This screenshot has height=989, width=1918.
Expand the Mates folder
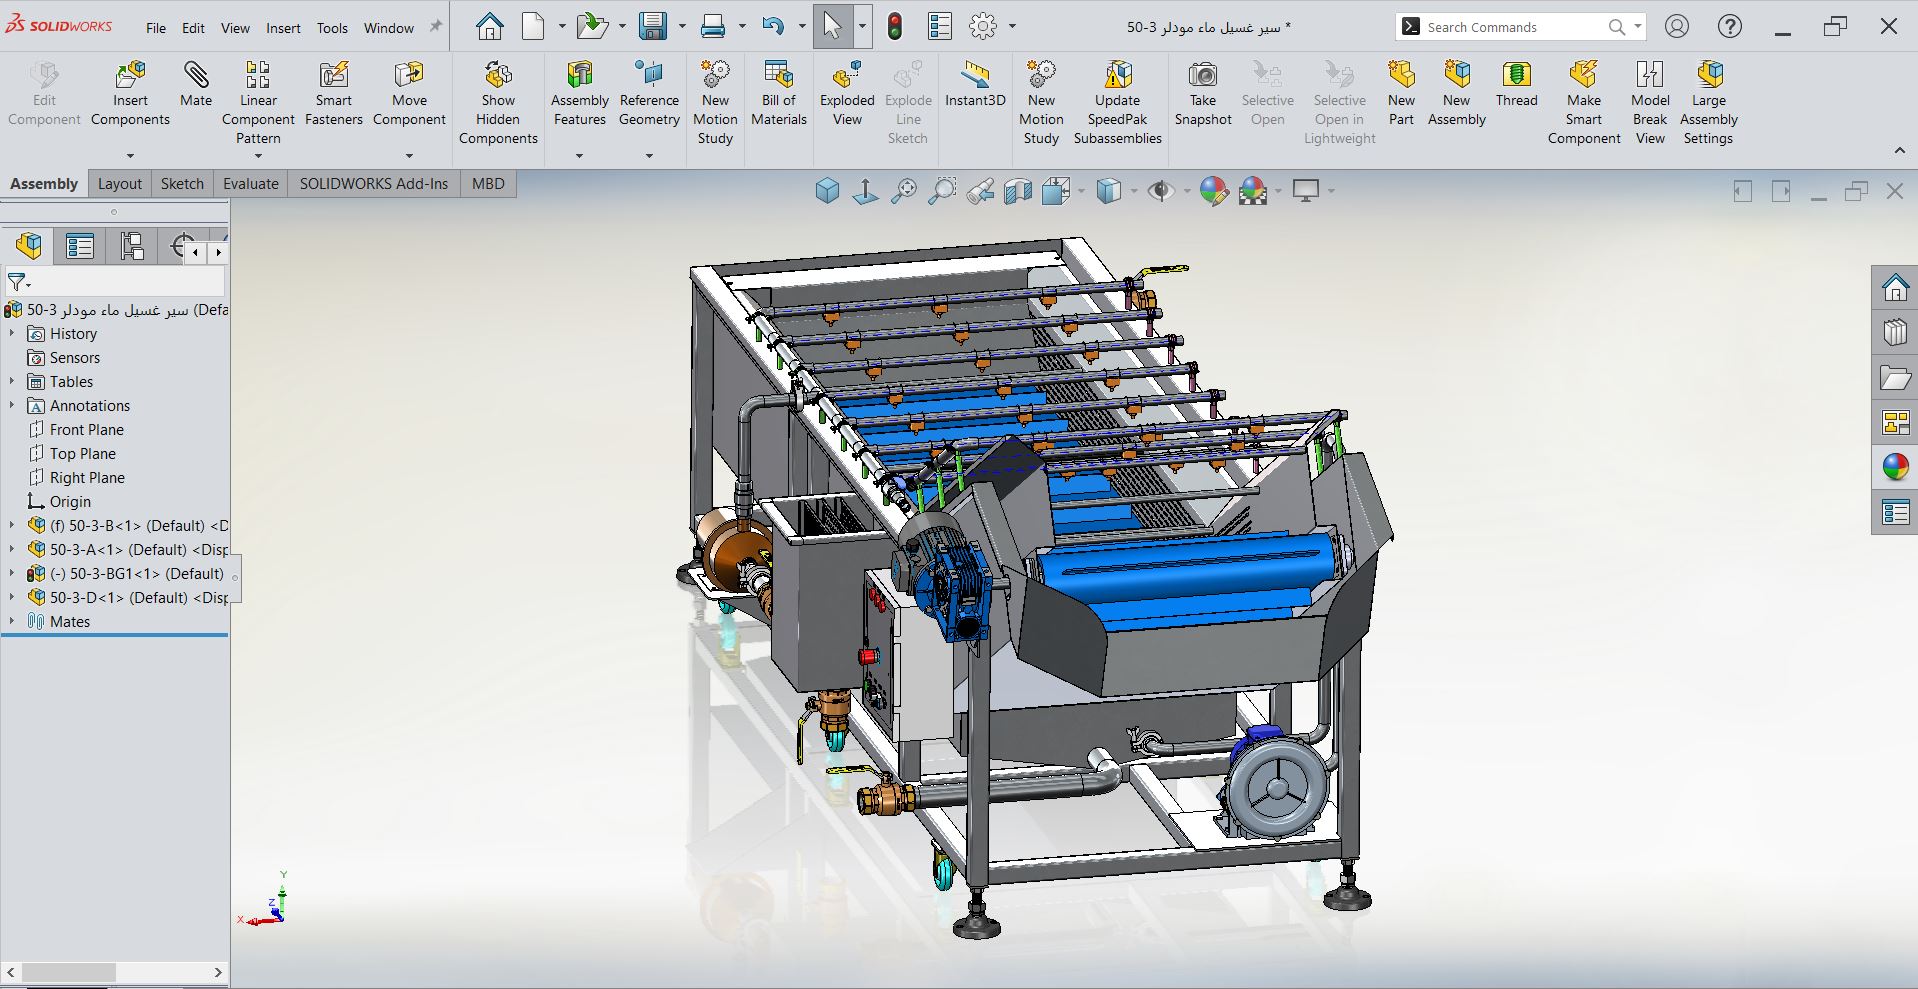tap(12, 622)
